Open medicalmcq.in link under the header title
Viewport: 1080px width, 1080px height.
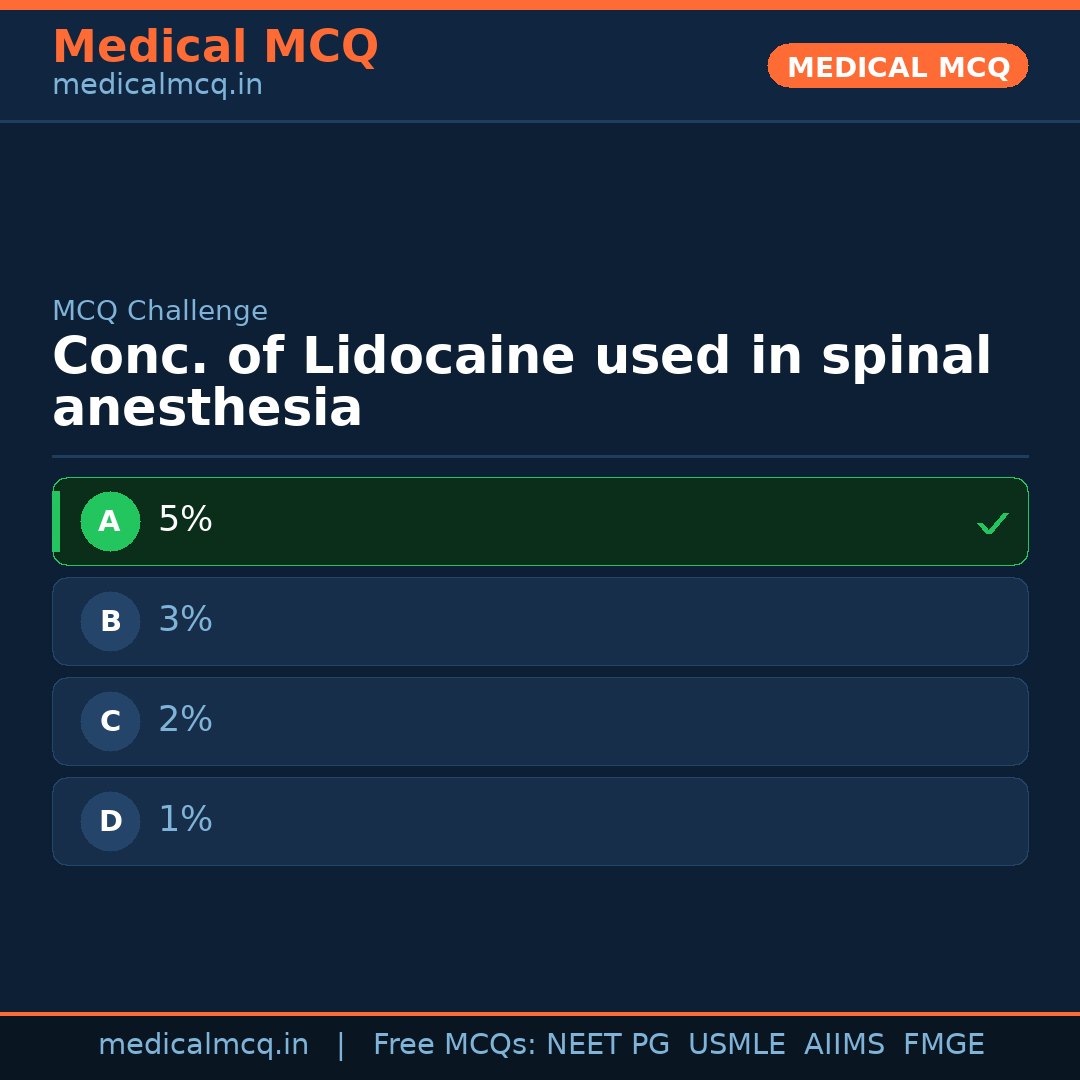(x=157, y=86)
